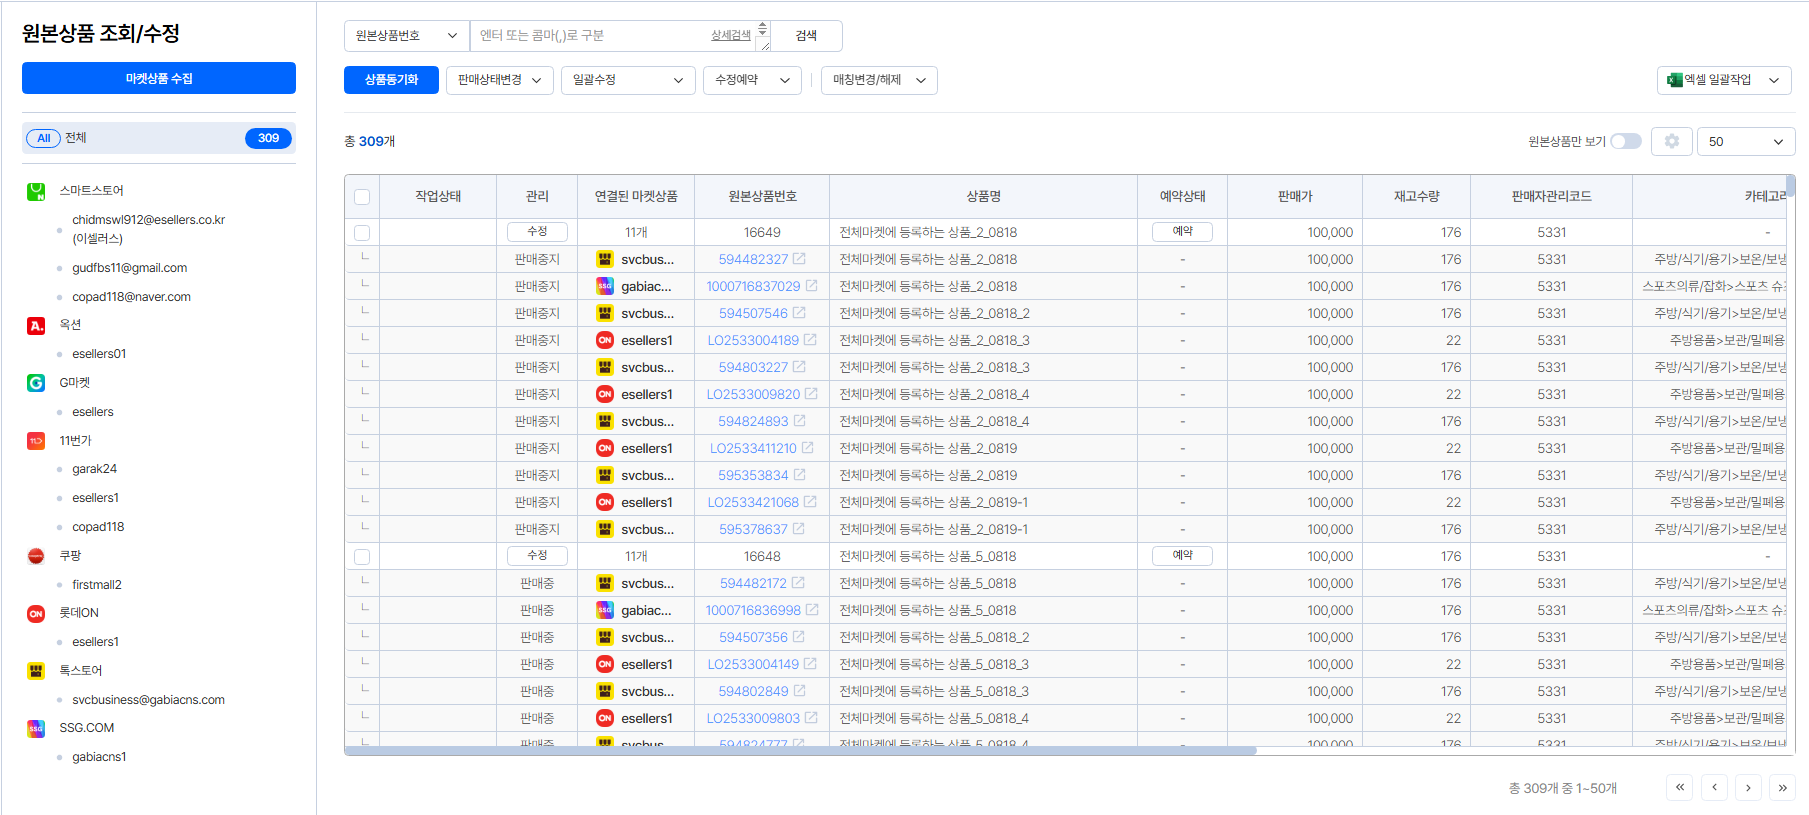Viewport: 1809px width, 815px height.
Task: Select the esellers01 Auction account
Action: pyautogui.click(x=99, y=354)
